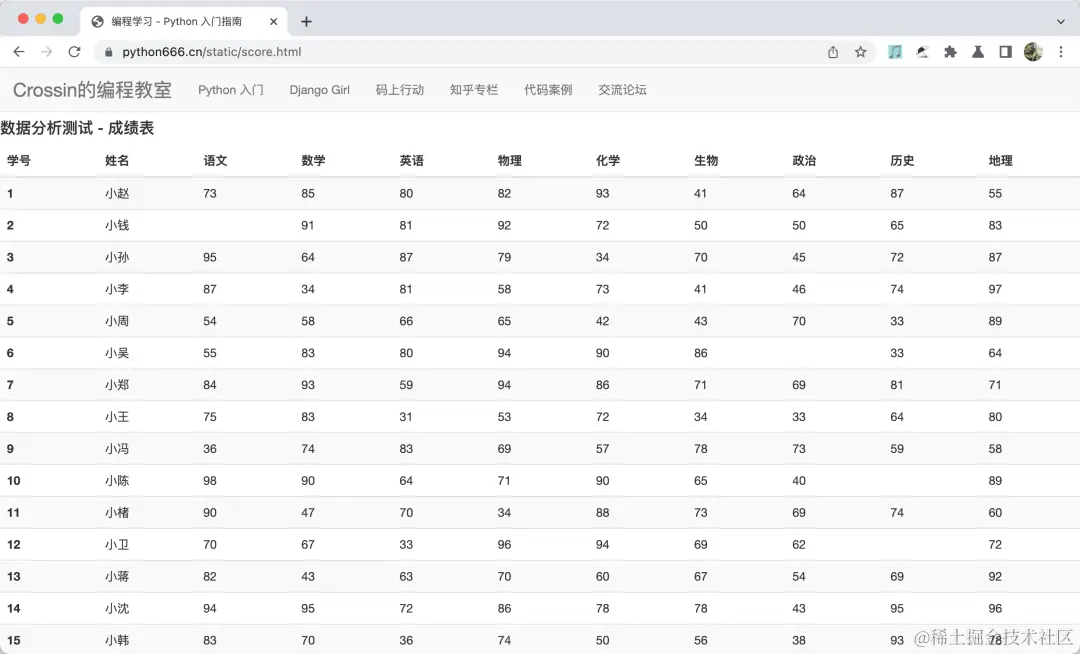The width and height of the screenshot is (1080, 654).
Task: Click 小吴's 生物 score 86
Action: (700, 353)
